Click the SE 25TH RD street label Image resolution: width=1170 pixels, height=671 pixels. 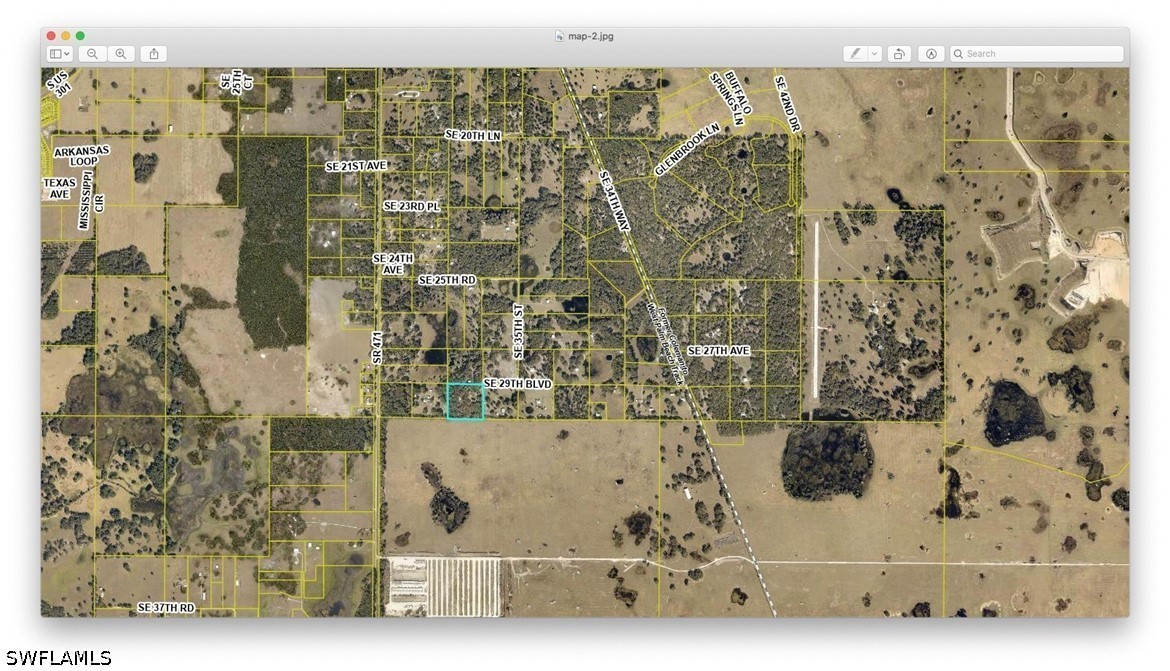447,280
